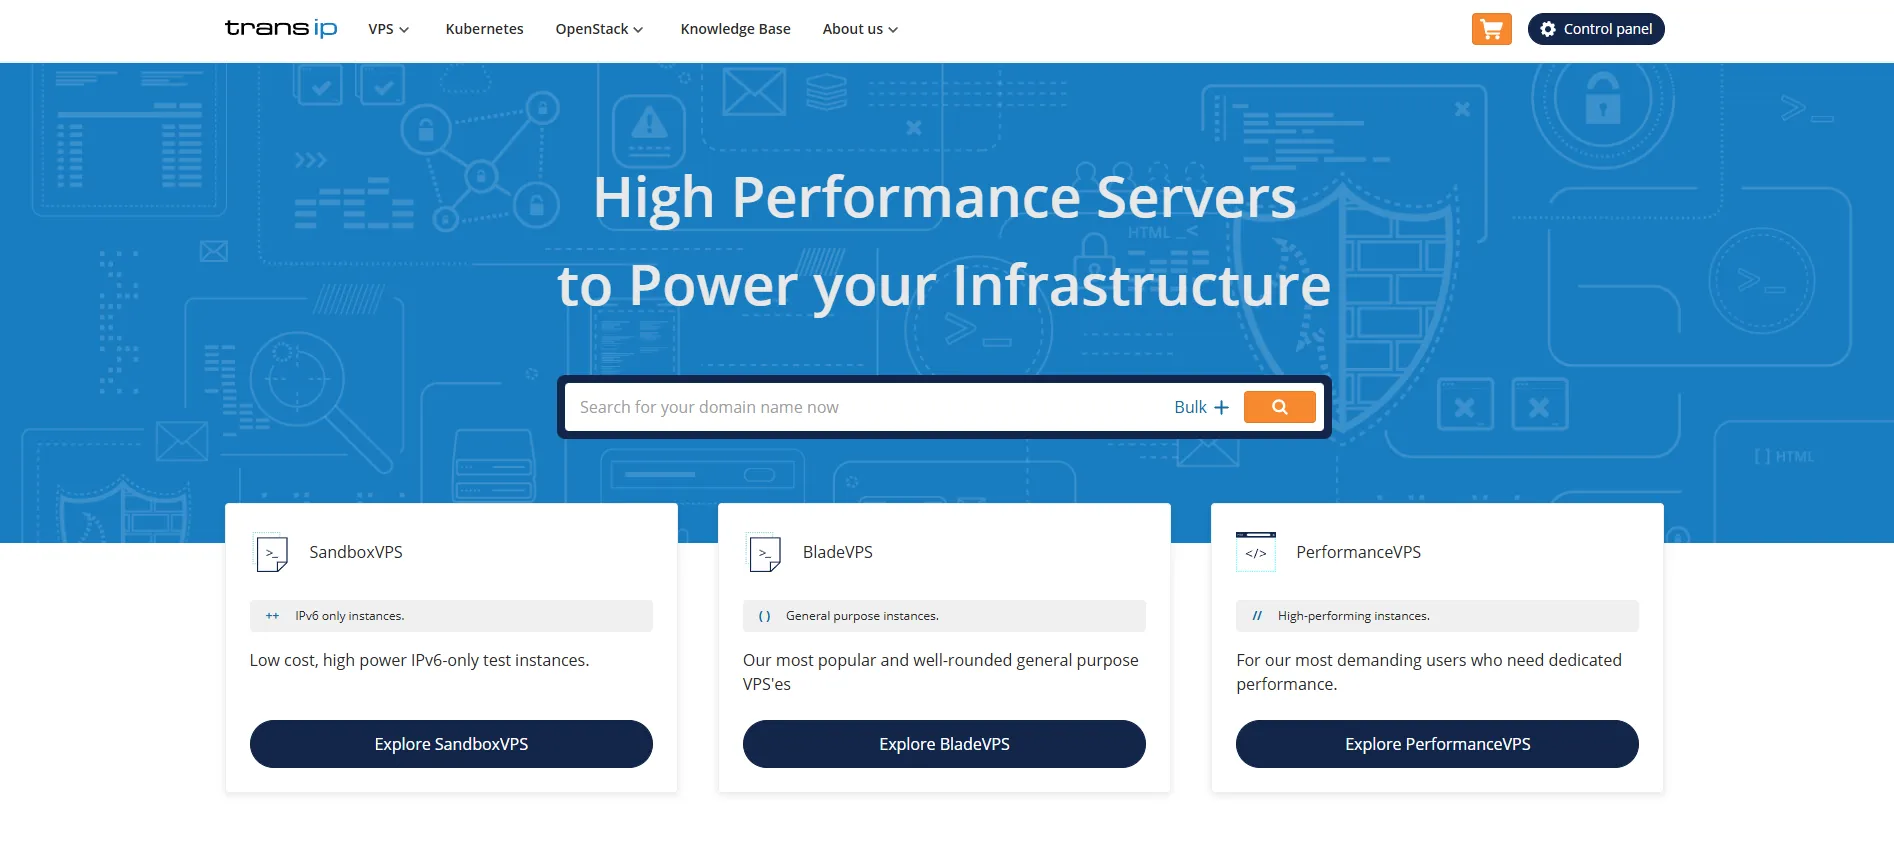Click Explore PerformanceVPS button

[x=1437, y=744]
